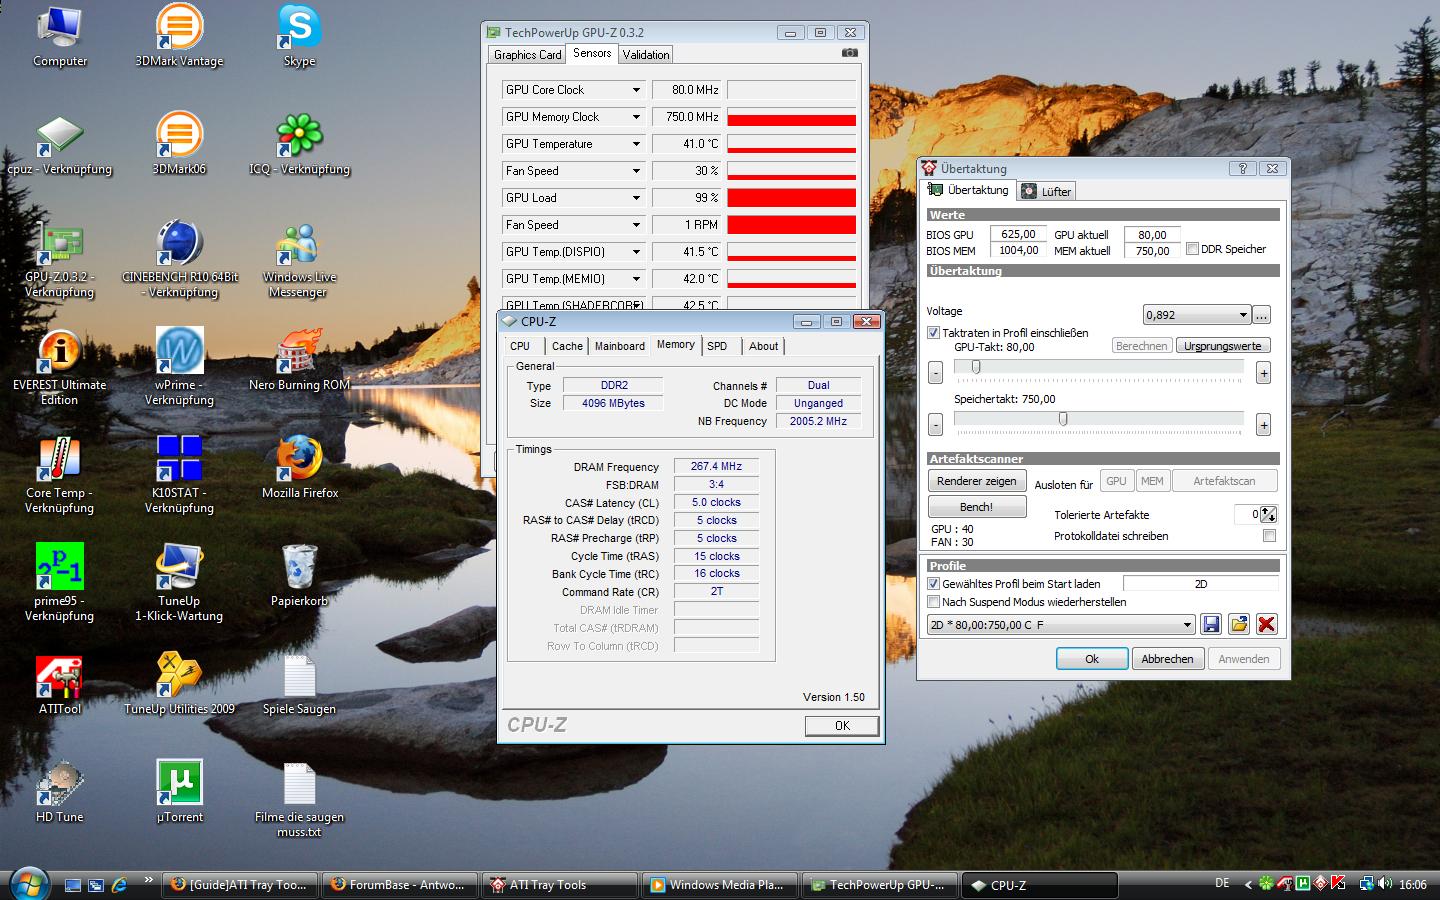The width and height of the screenshot is (1440, 900).
Task: Click the GPU-Takt slider handle
Action: tap(976, 367)
